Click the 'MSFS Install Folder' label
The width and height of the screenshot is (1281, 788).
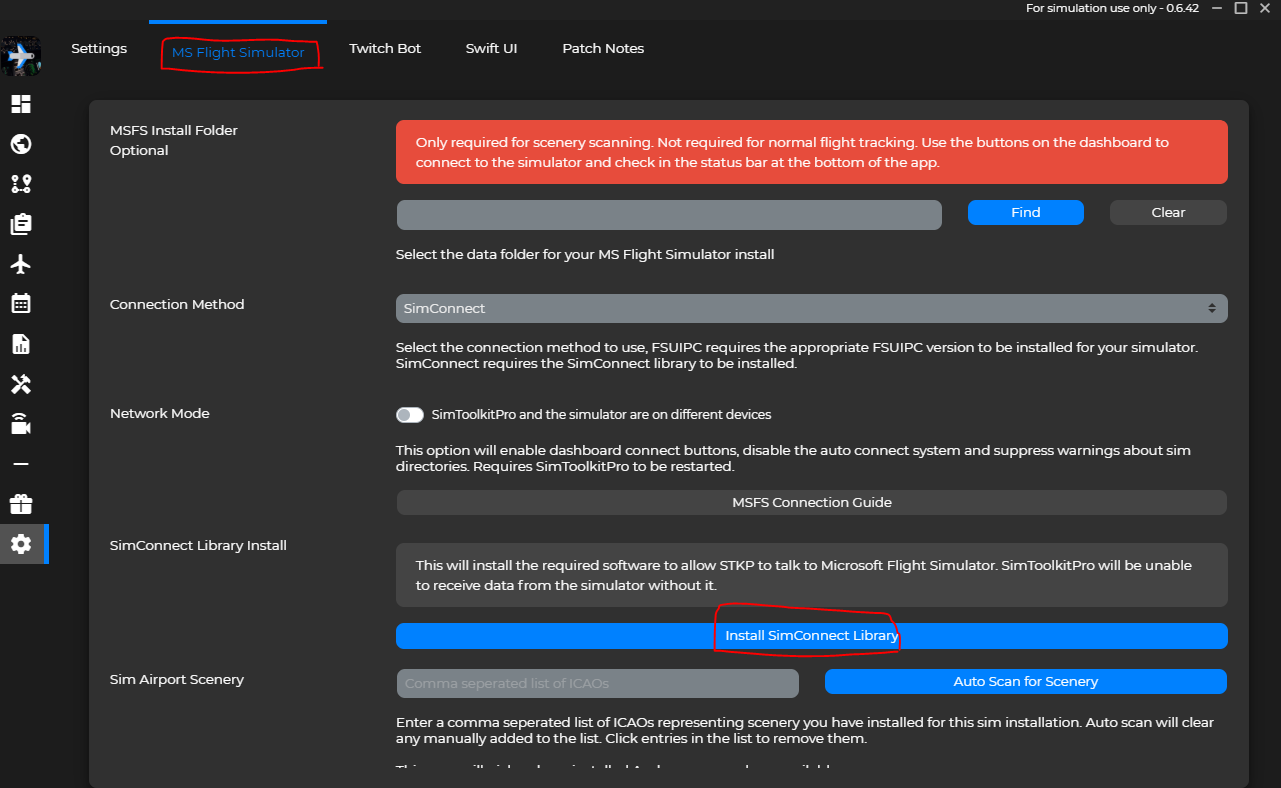pyautogui.click(x=174, y=130)
